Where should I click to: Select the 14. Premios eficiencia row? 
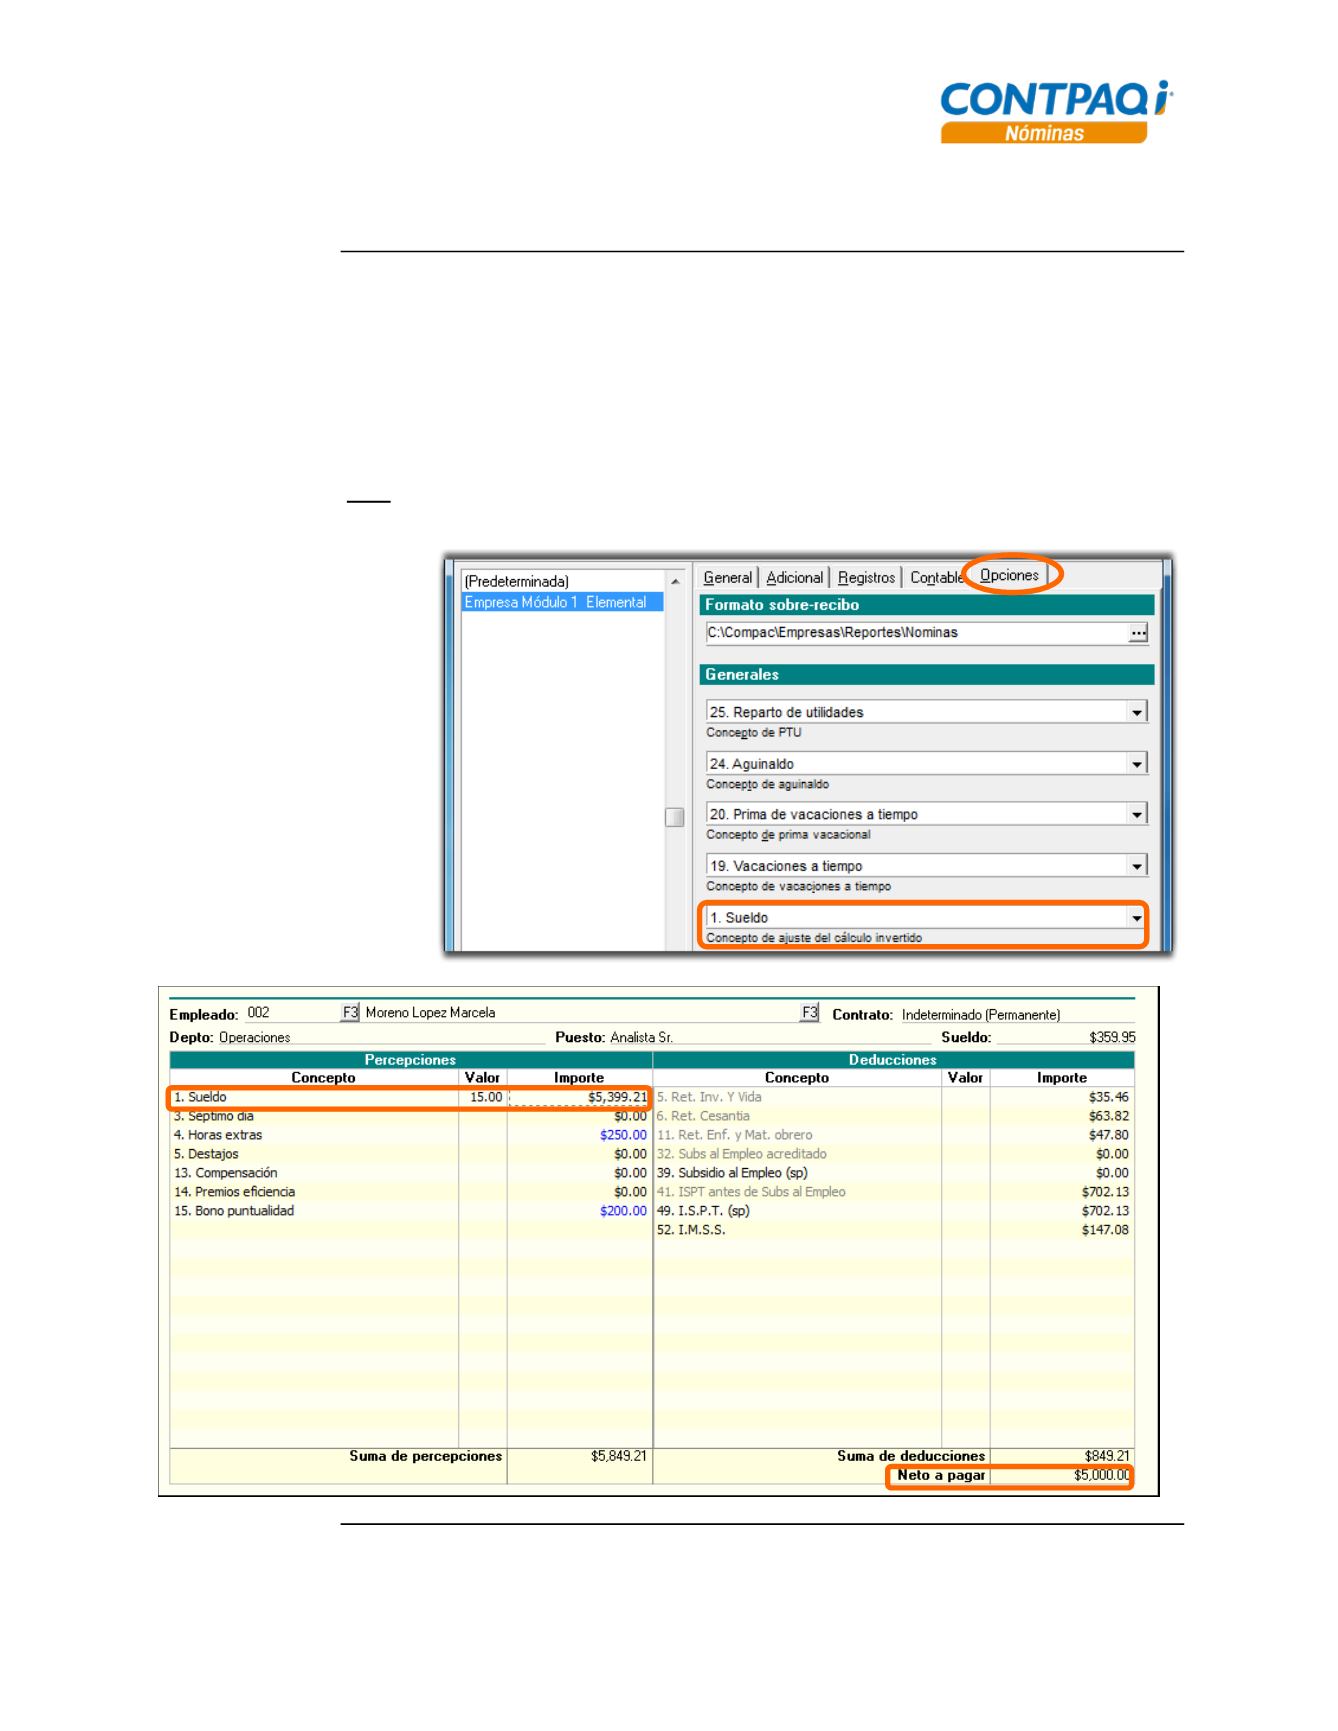(x=410, y=1192)
